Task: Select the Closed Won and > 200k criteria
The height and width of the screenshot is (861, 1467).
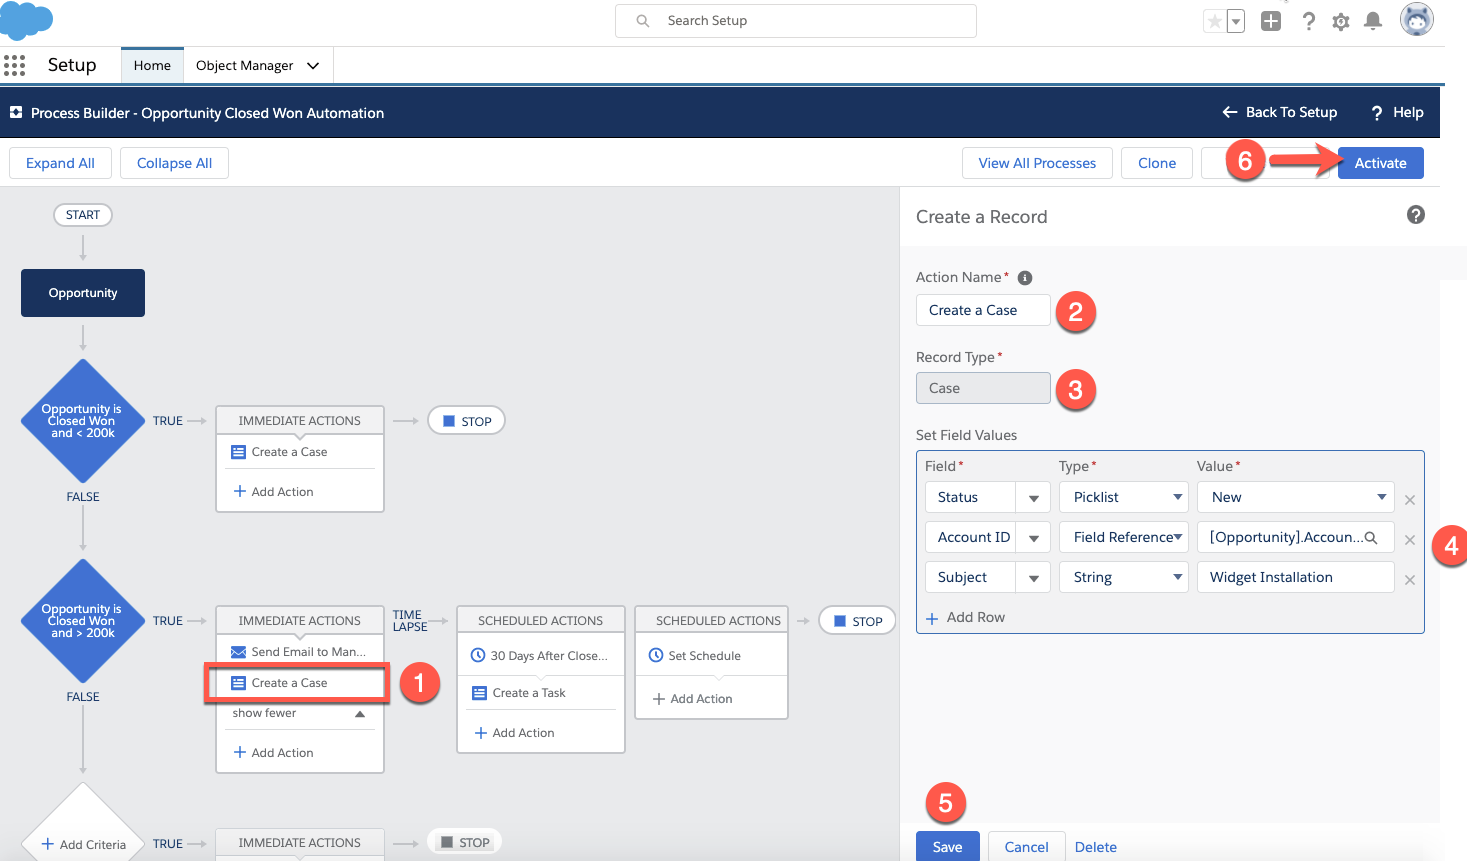Action: 83,621
